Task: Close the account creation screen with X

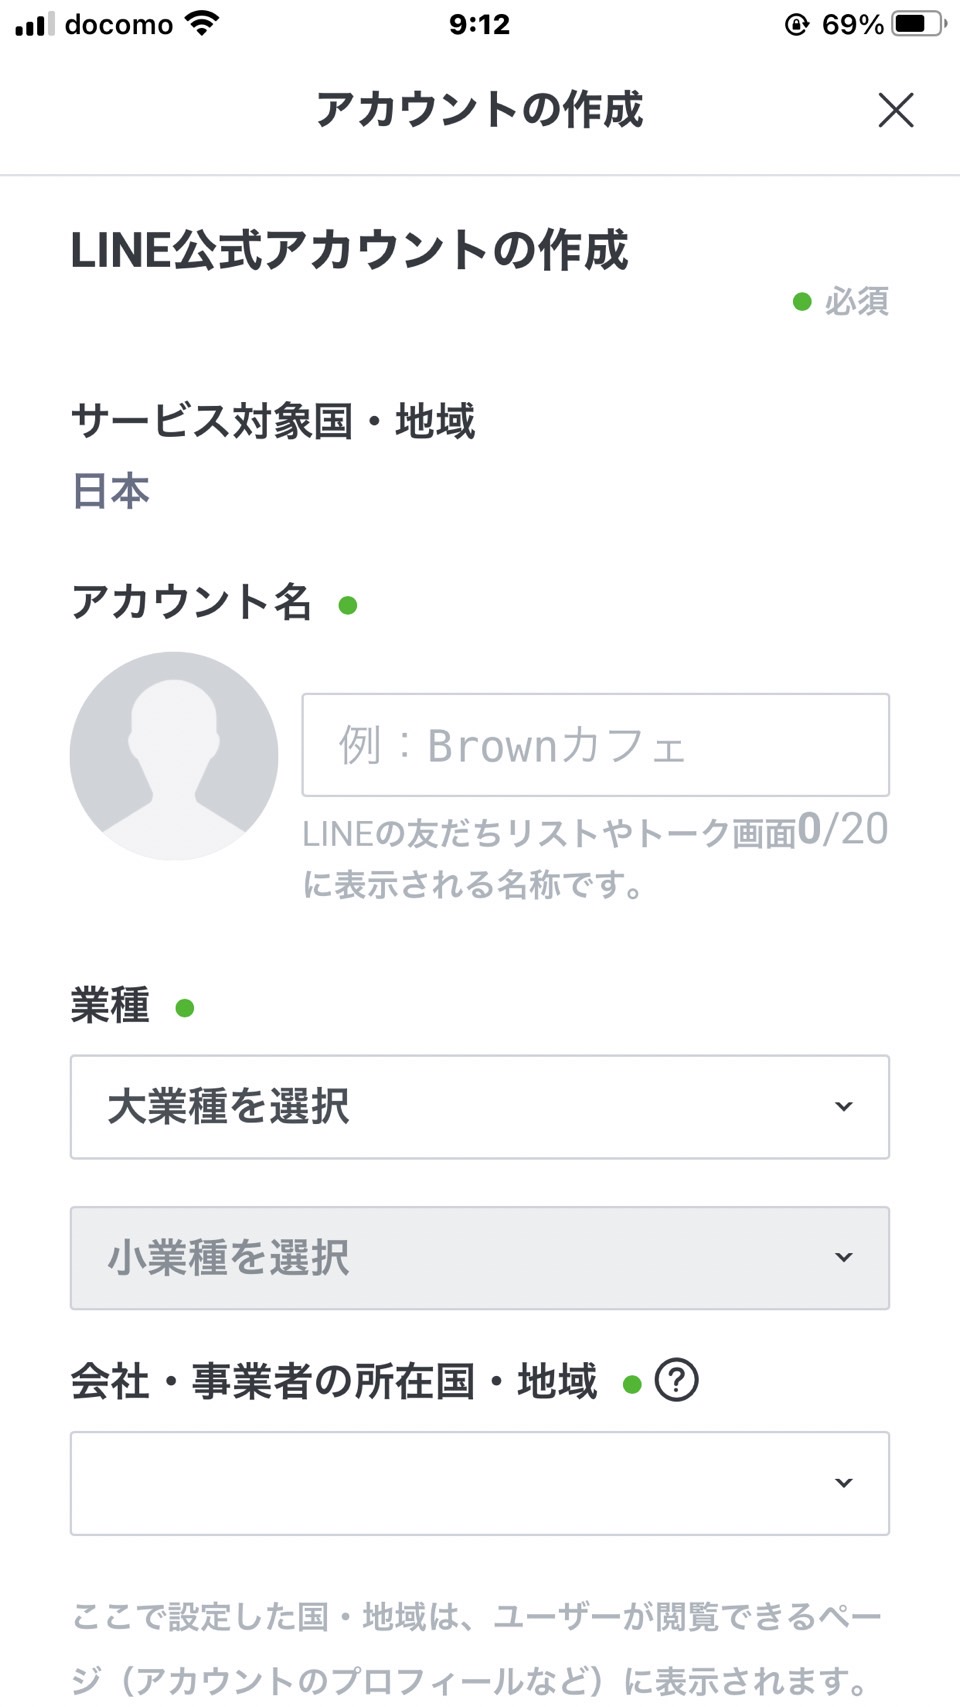Action: point(896,110)
